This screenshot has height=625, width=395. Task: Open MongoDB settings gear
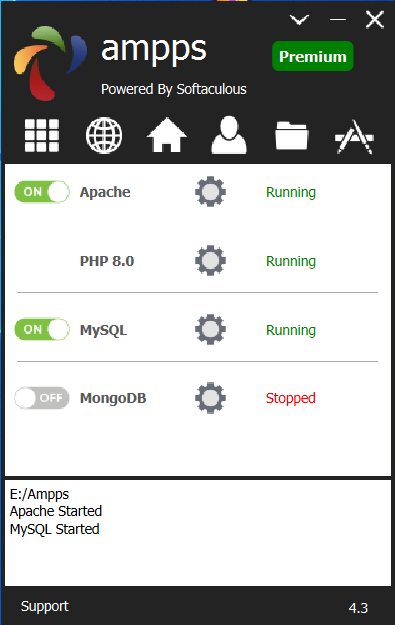point(210,398)
